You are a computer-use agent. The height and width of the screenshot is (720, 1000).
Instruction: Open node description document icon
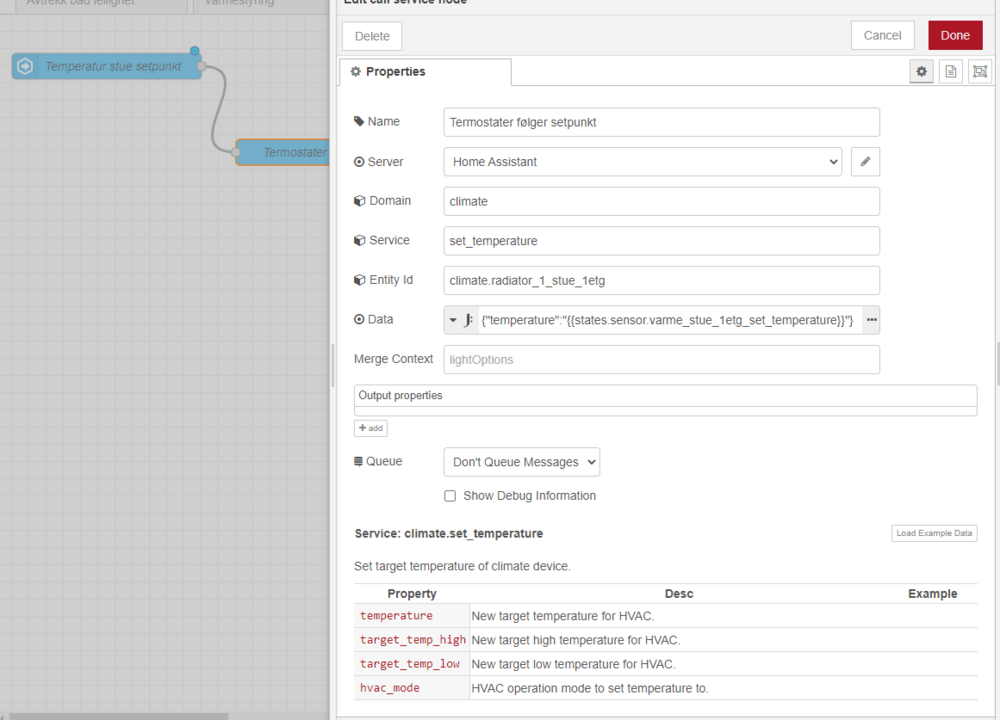coord(950,72)
